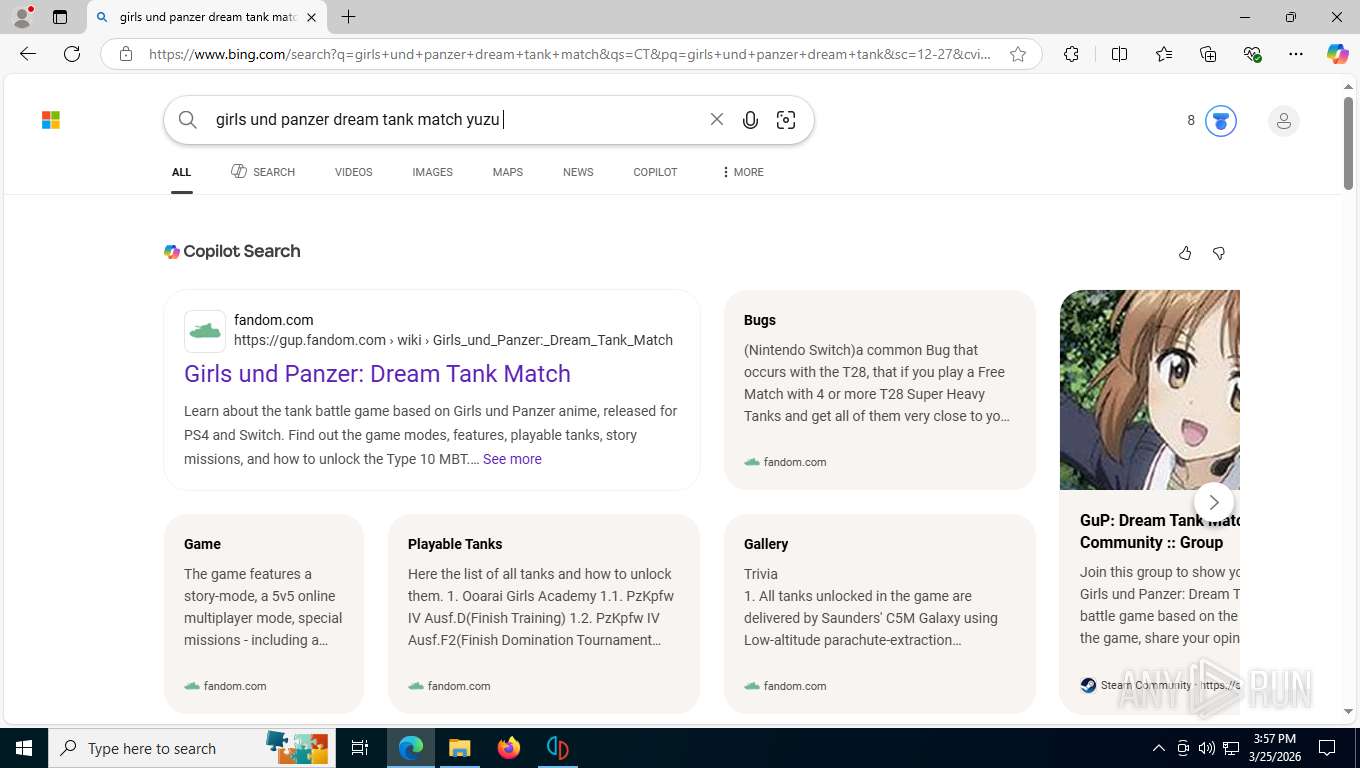Open browser Extensions menu
Viewport: 1360px width, 768px height.
tap(1071, 54)
